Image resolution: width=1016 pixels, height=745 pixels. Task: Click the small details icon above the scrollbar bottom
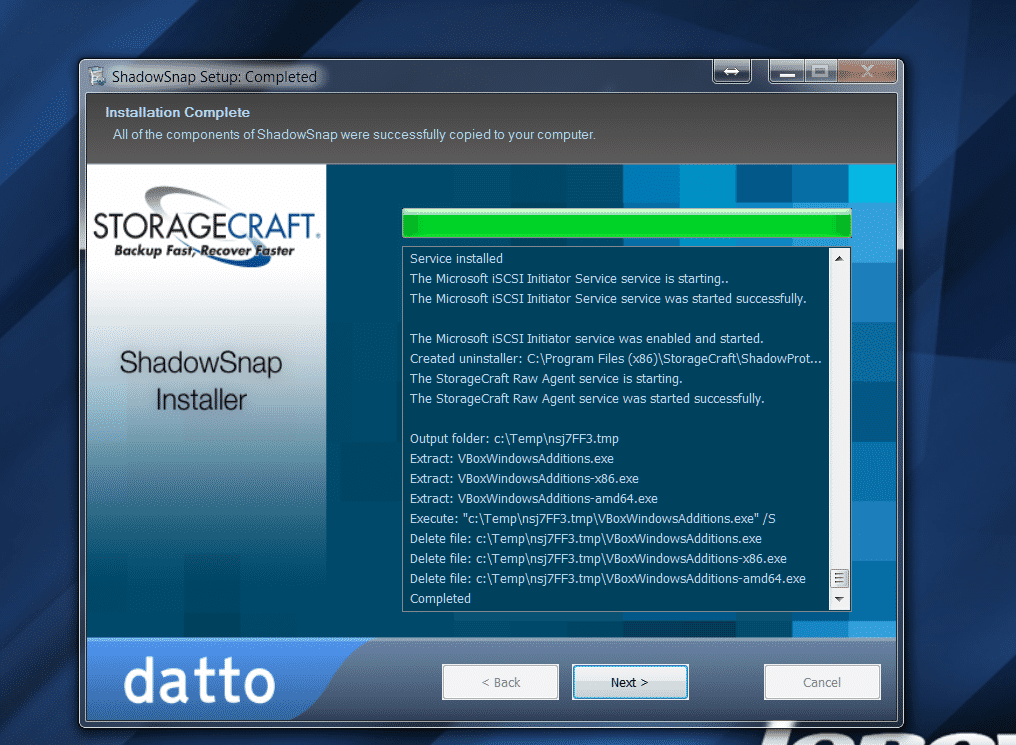click(x=838, y=578)
